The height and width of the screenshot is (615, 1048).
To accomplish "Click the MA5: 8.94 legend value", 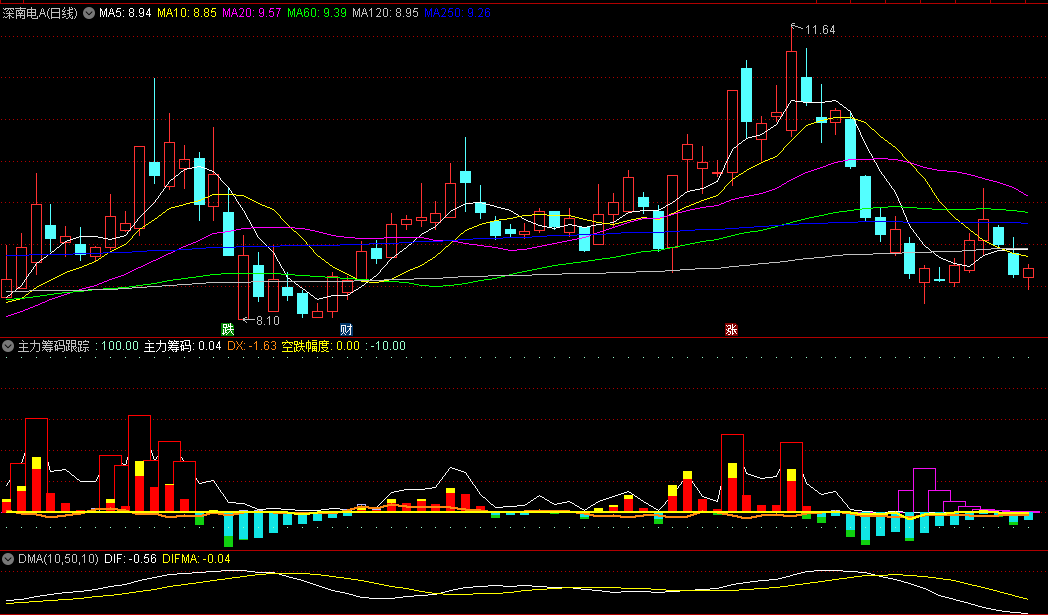I will pos(125,13).
